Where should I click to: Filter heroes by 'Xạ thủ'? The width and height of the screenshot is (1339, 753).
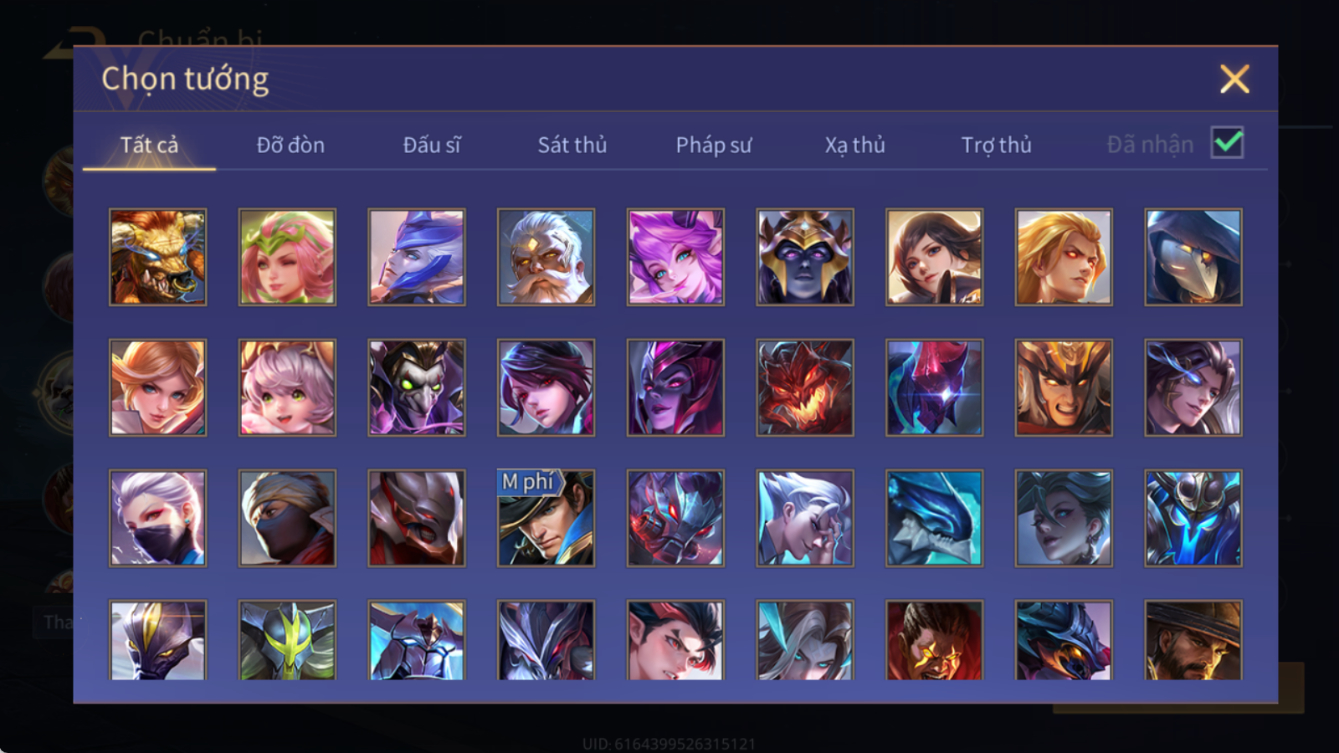(x=855, y=145)
